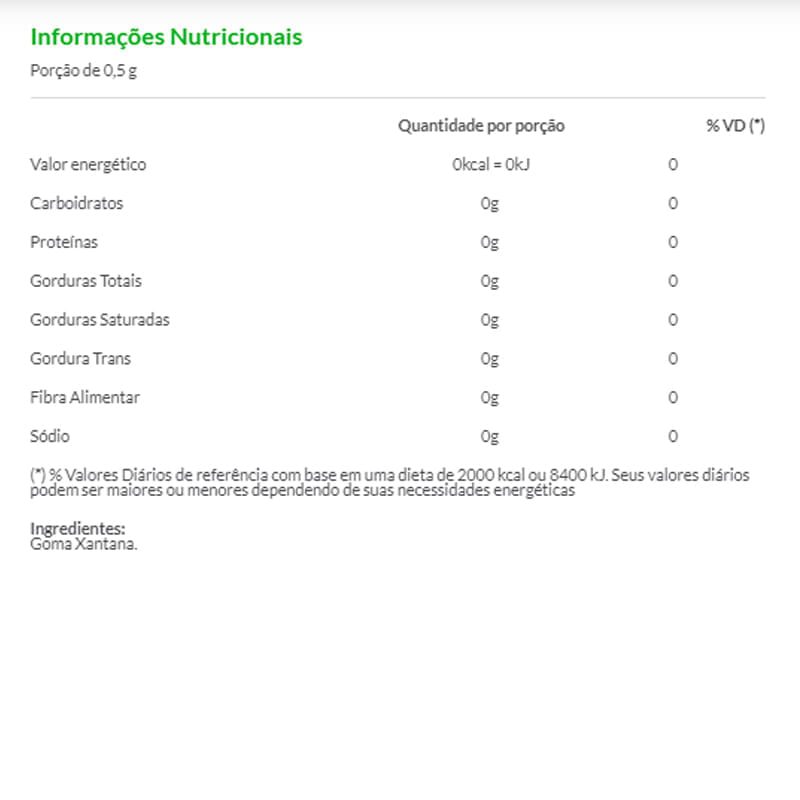Click the % VD value for Valor energético
Image resolution: width=800 pixels, height=800 pixels.
point(673,164)
